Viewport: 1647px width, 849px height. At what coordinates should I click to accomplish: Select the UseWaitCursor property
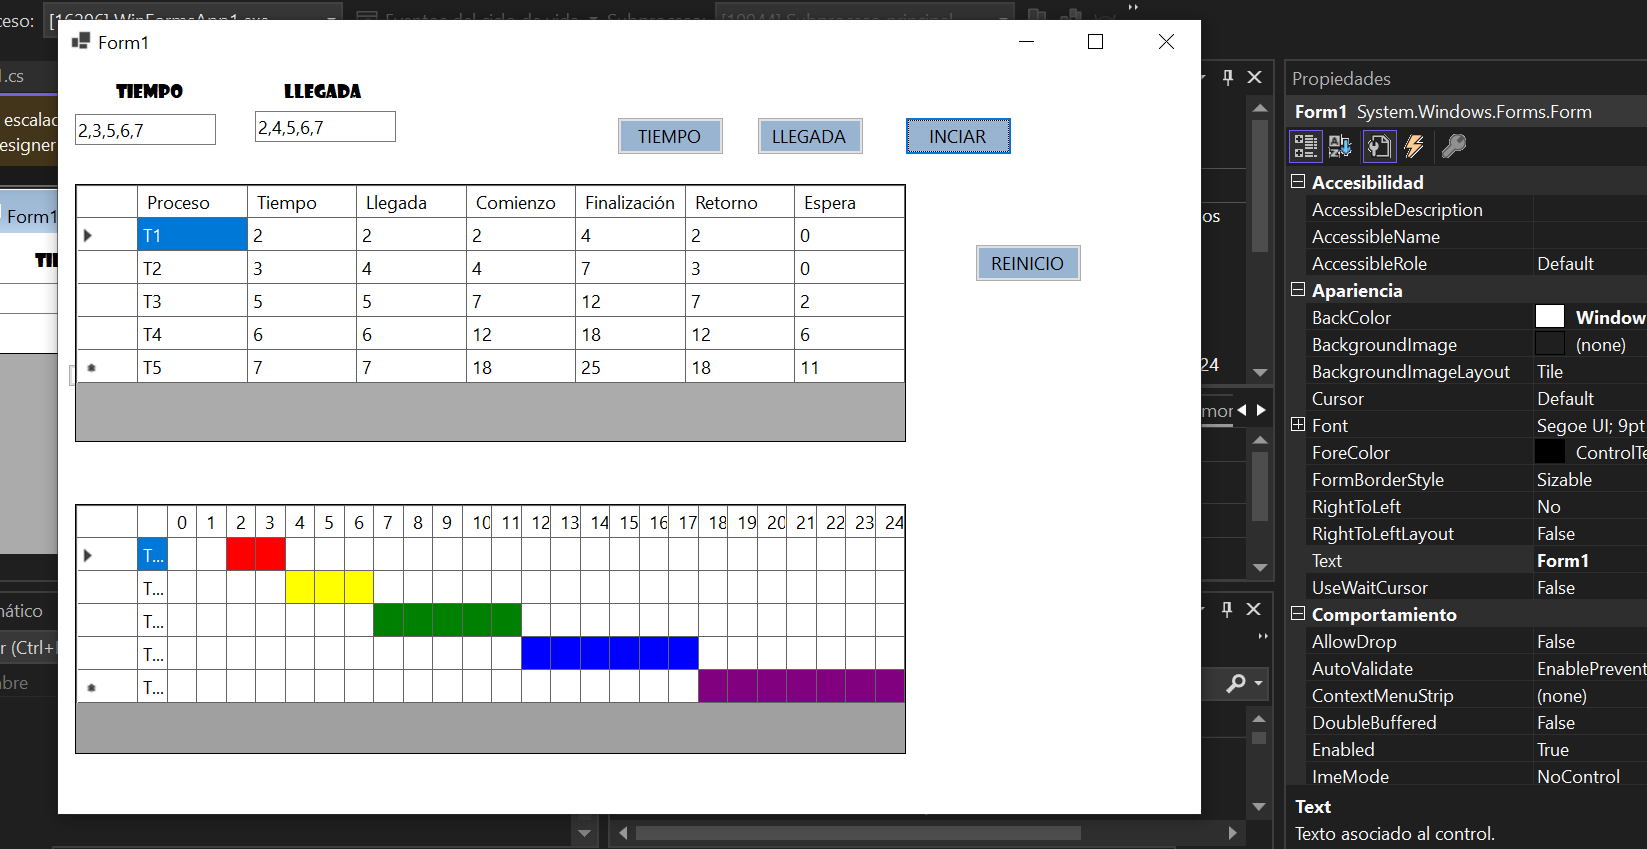(x=1421, y=587)
